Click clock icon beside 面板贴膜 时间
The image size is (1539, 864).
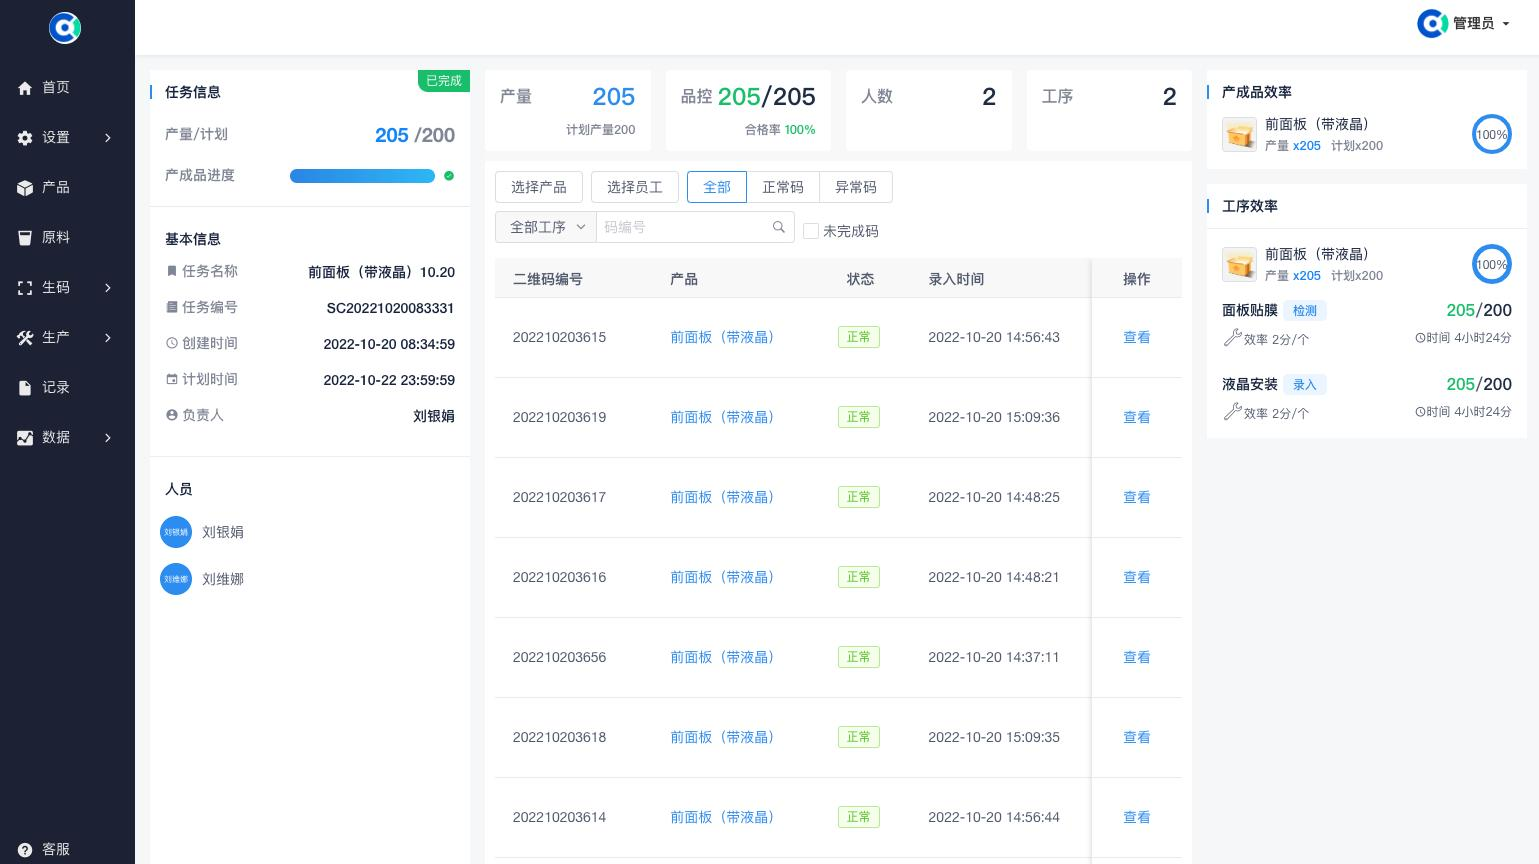[1420, 338]
